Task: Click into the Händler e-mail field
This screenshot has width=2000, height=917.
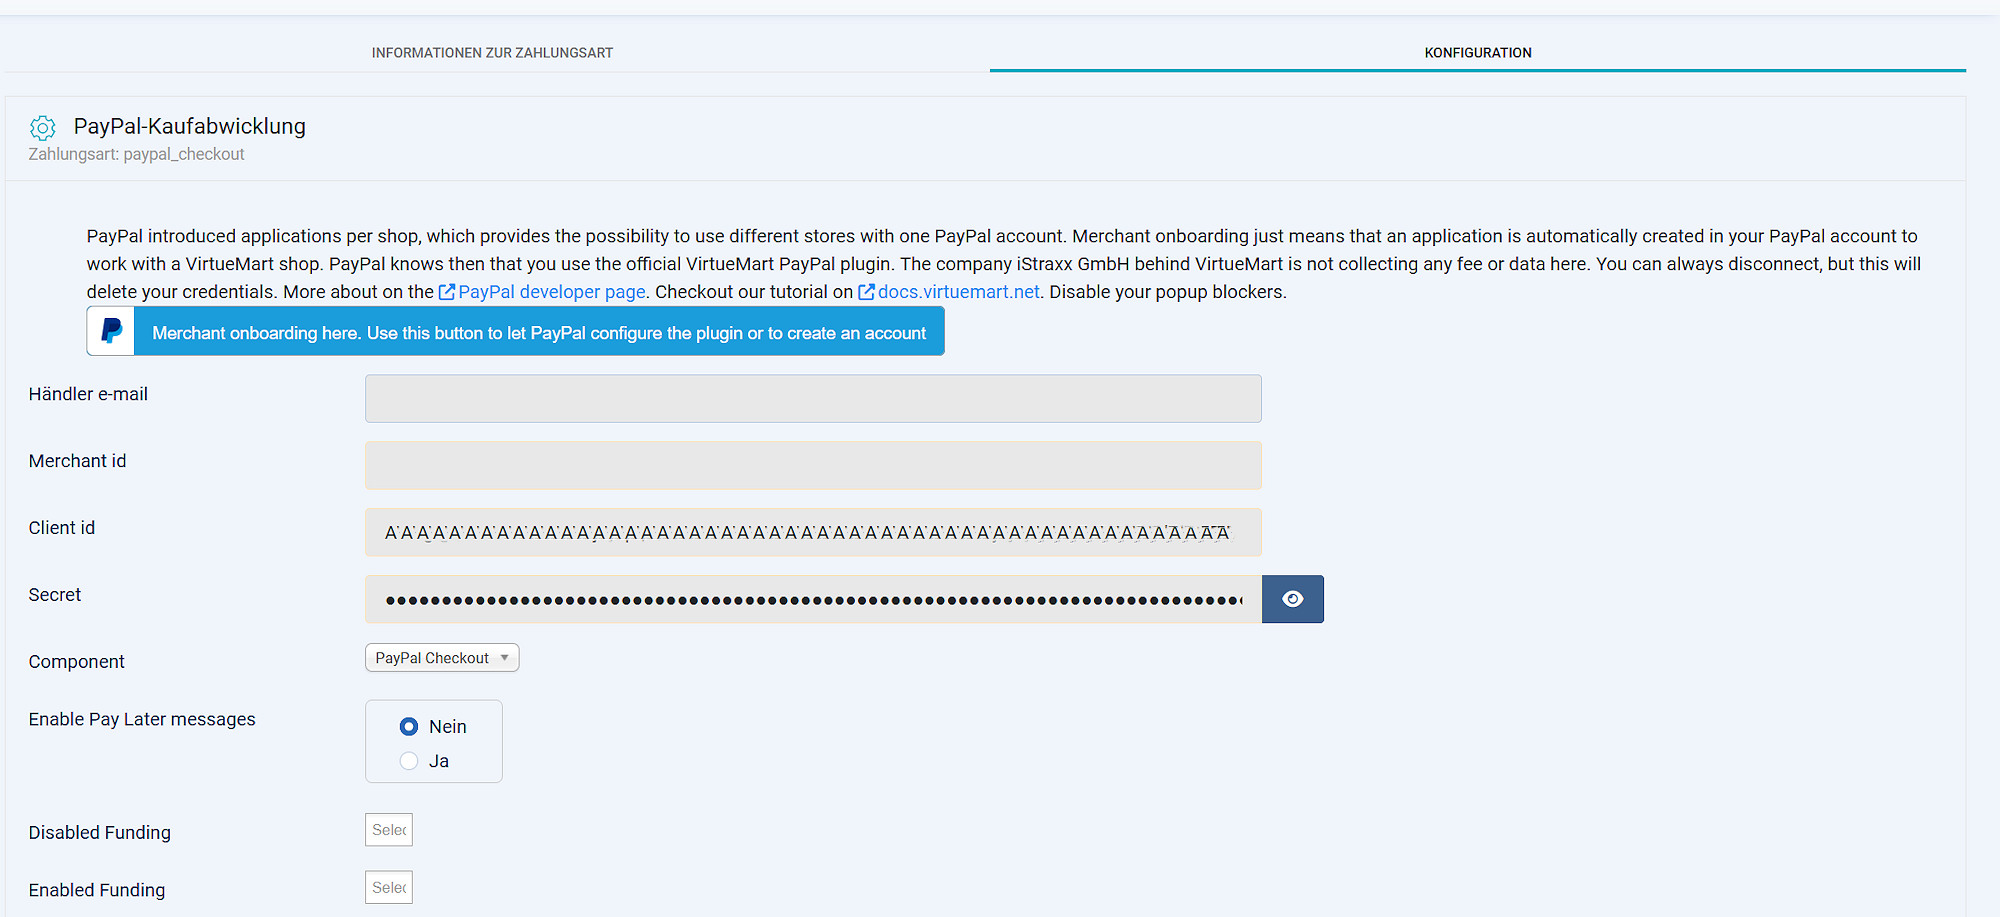Action: click(813, 399)
